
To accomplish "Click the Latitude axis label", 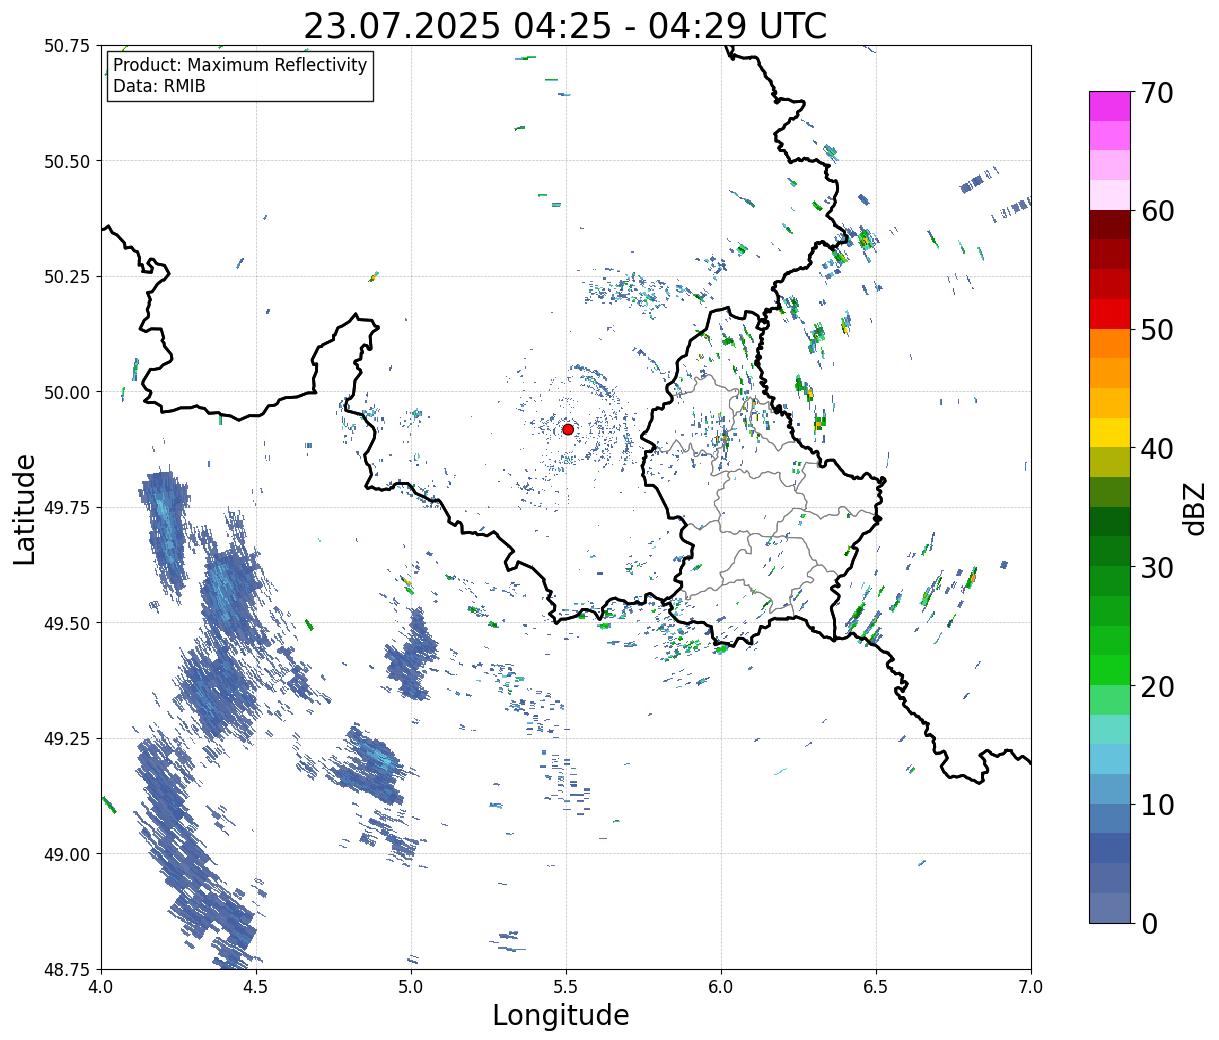I will 25,509.
